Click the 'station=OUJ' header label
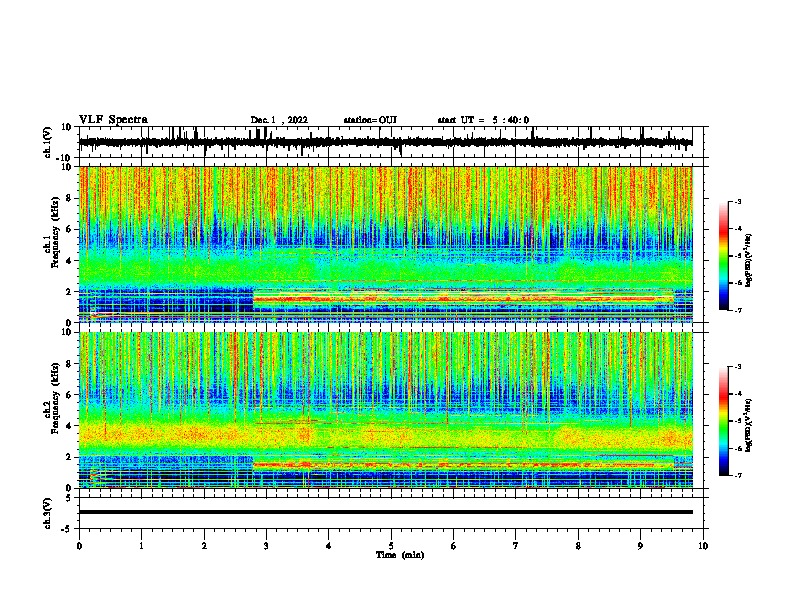Image resolution: width=792 pixels, height=612 pixels. (x=370, y=120)
